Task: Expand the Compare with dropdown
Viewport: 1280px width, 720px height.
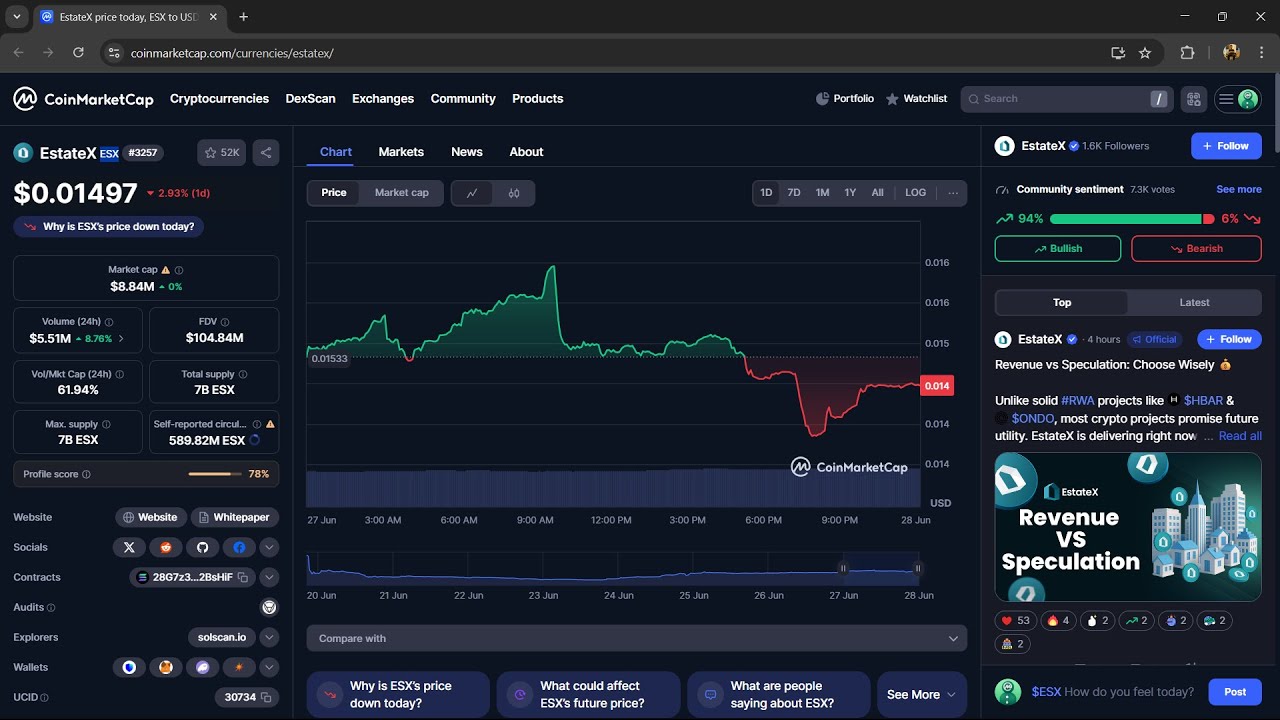Action: tap(637, 638)
